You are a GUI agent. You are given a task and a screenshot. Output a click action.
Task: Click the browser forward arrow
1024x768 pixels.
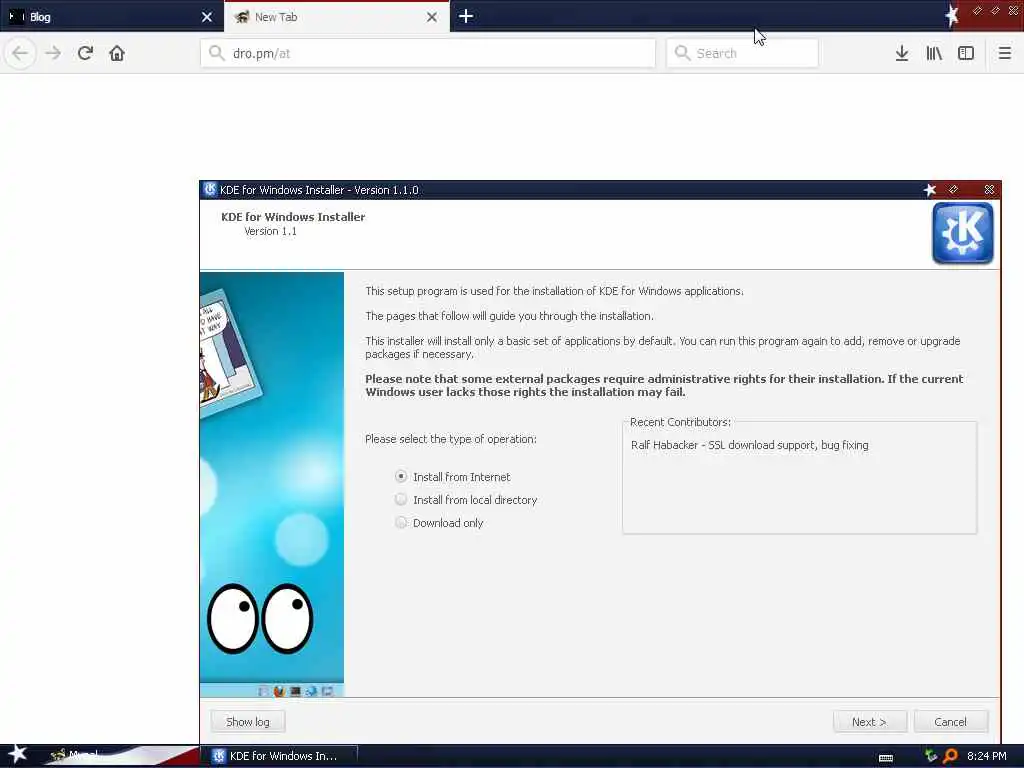pyautogui.click(x=53, y=53)
